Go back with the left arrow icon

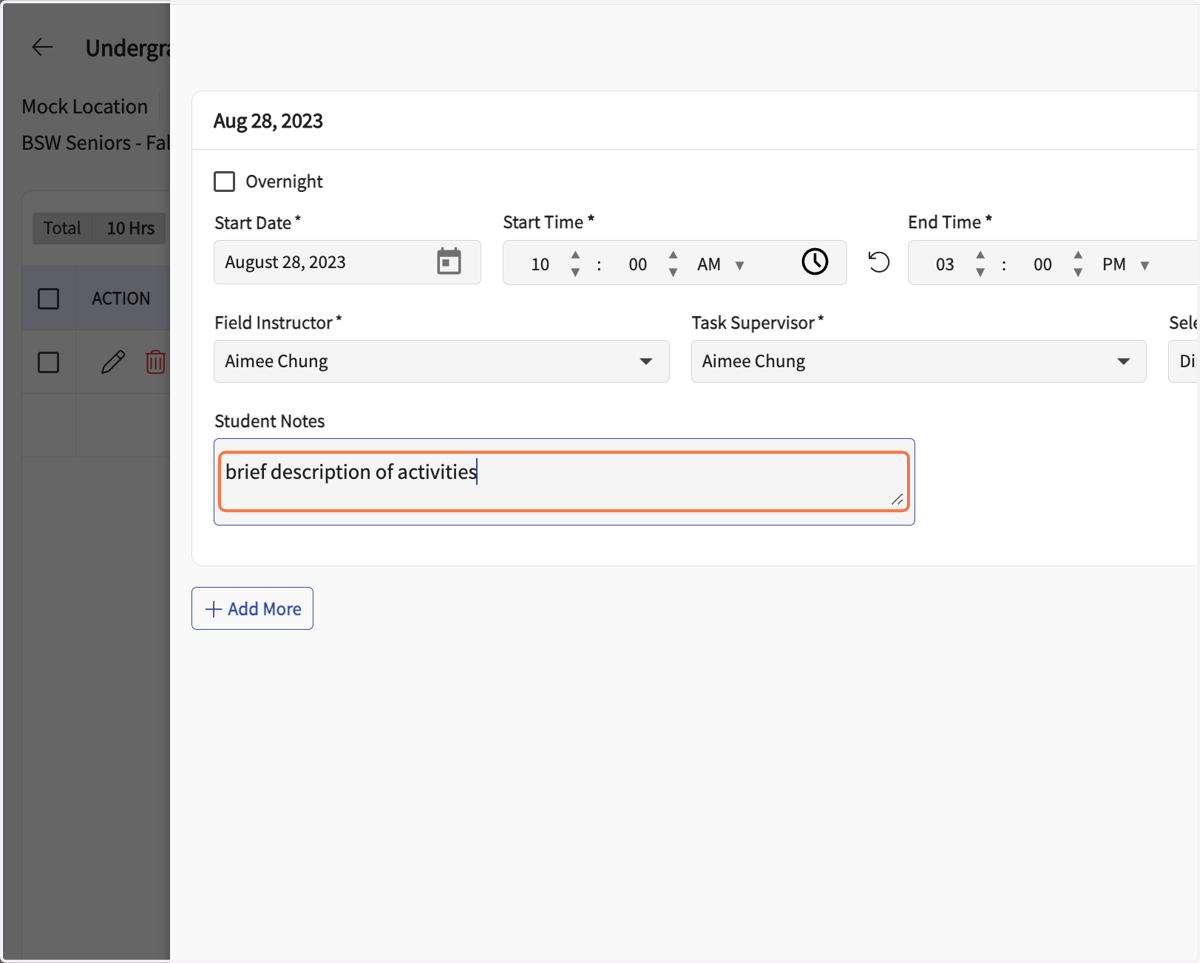(x=42, y=47)
